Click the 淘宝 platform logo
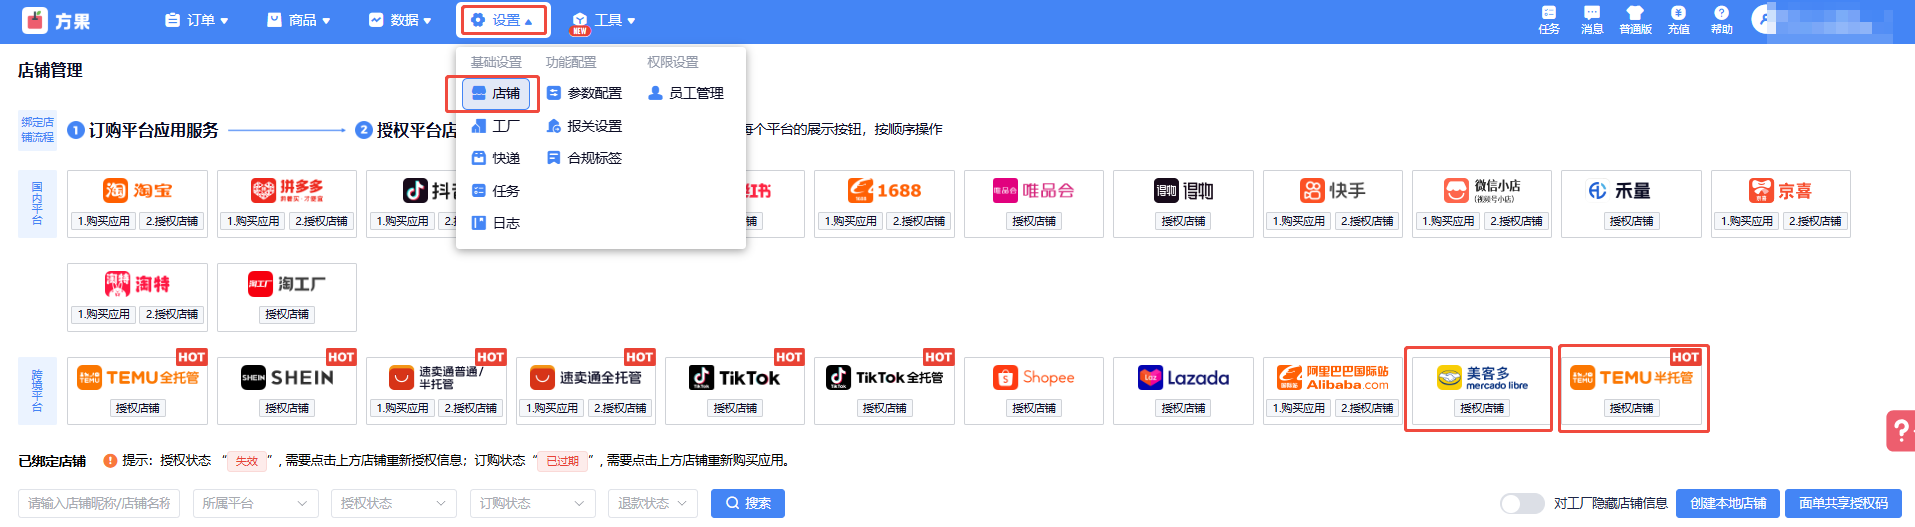 tap(138, 190)
